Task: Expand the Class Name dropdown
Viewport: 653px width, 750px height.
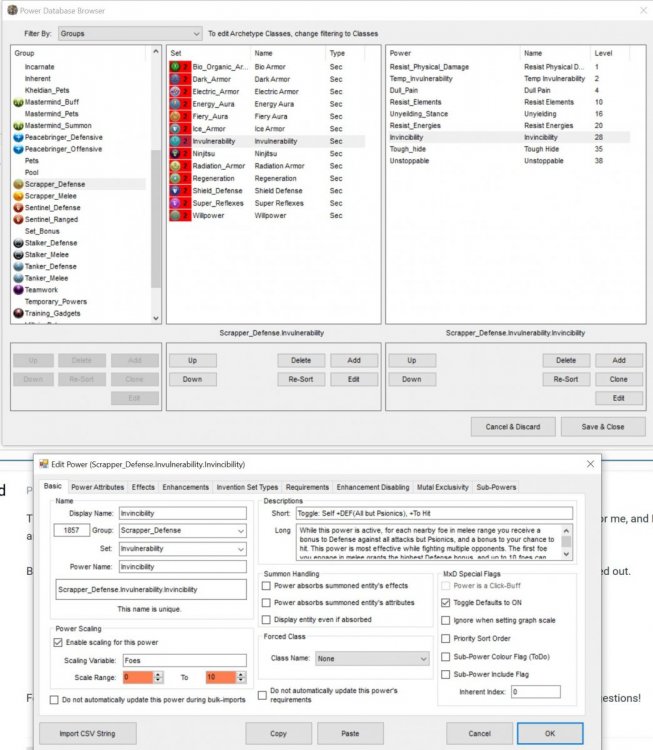Action: point(372,659)
